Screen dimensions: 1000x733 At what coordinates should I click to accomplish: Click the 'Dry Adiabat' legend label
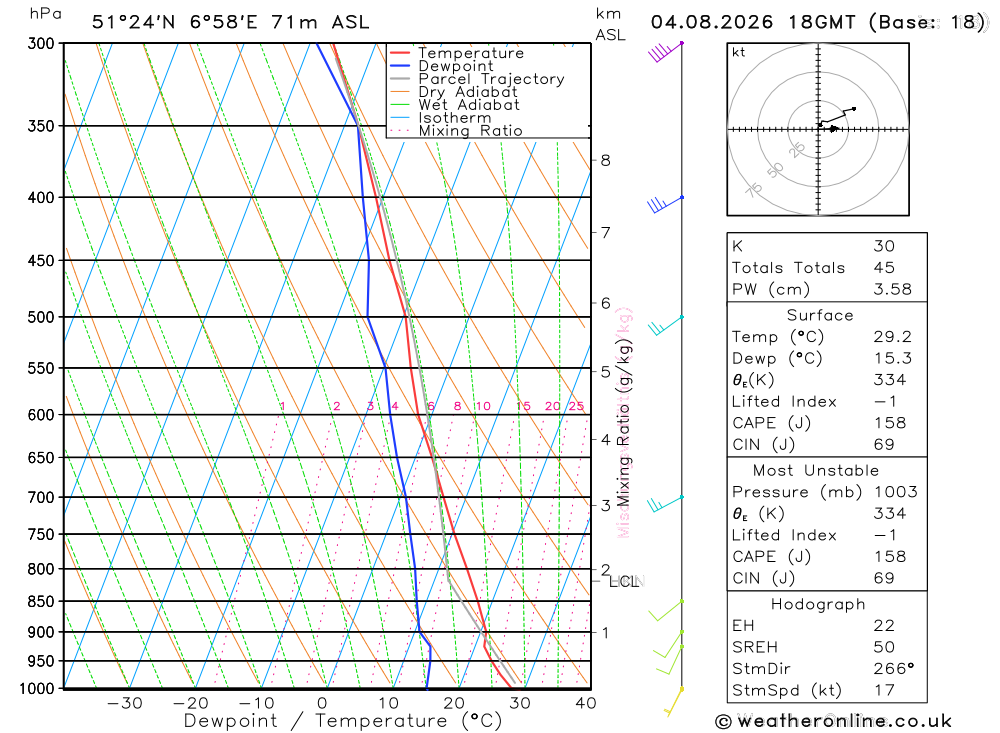(x=467, y=92)
